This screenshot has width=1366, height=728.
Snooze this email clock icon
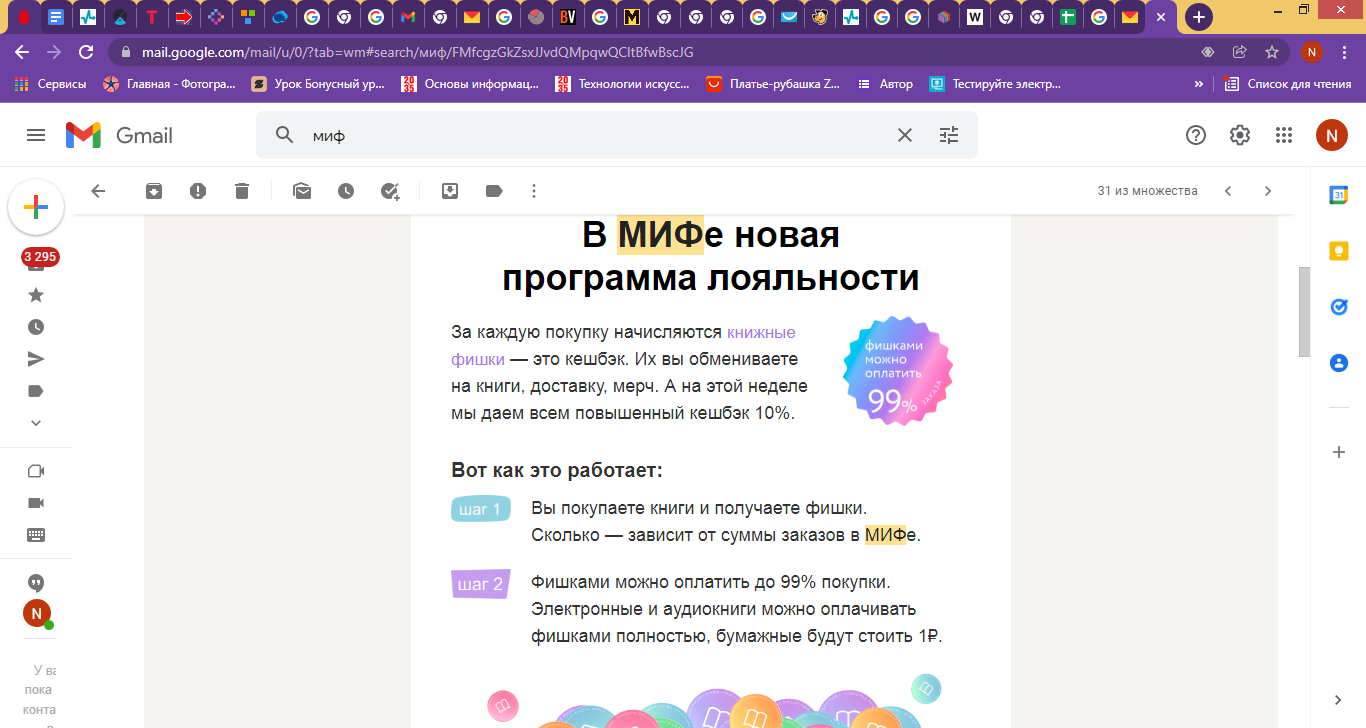point(346,191)
